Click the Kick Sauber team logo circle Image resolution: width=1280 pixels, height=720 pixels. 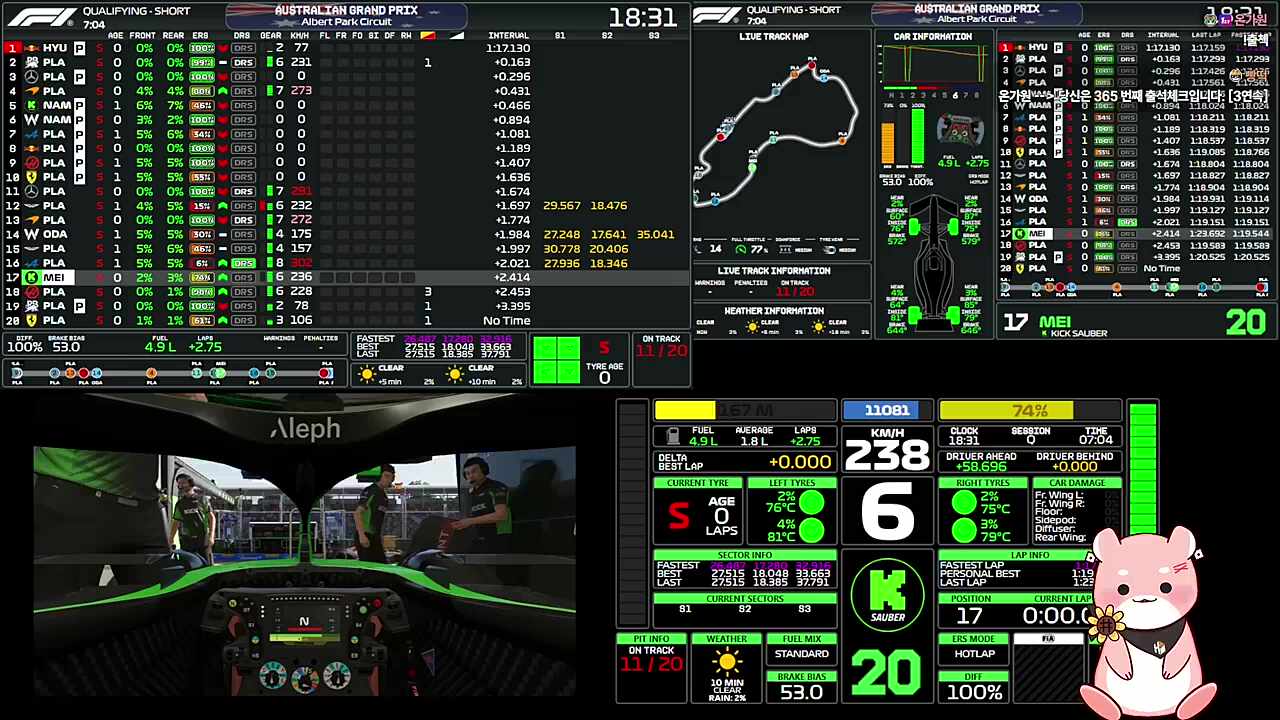(887, 595)
